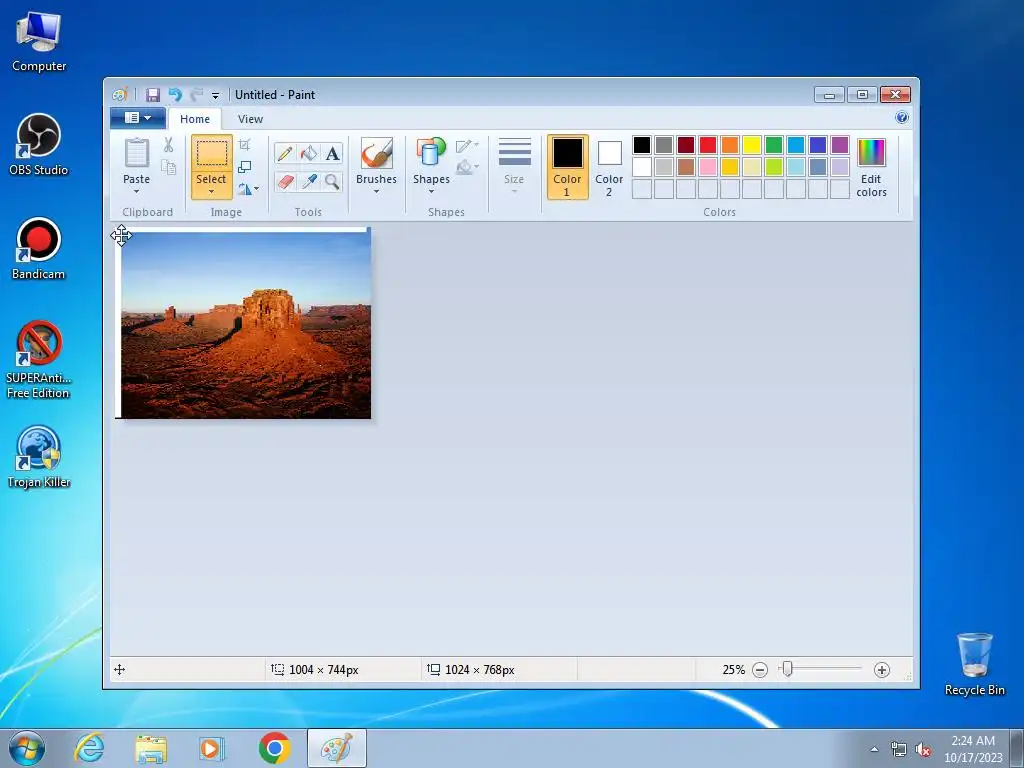Pick the yellow color swatch

(752, 145)
